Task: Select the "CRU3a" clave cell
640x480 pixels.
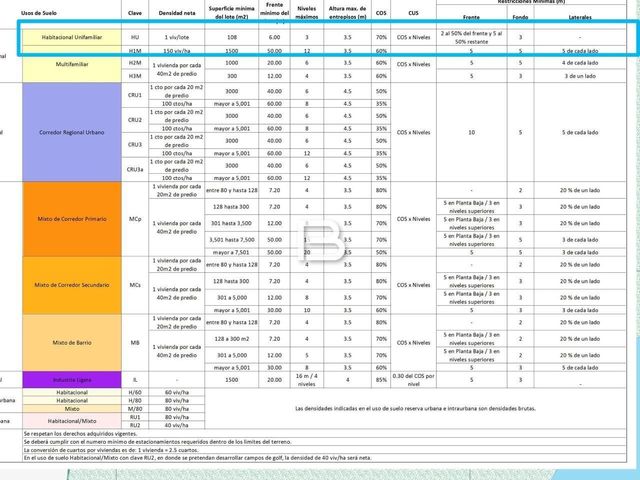Action: pos(135,169)
